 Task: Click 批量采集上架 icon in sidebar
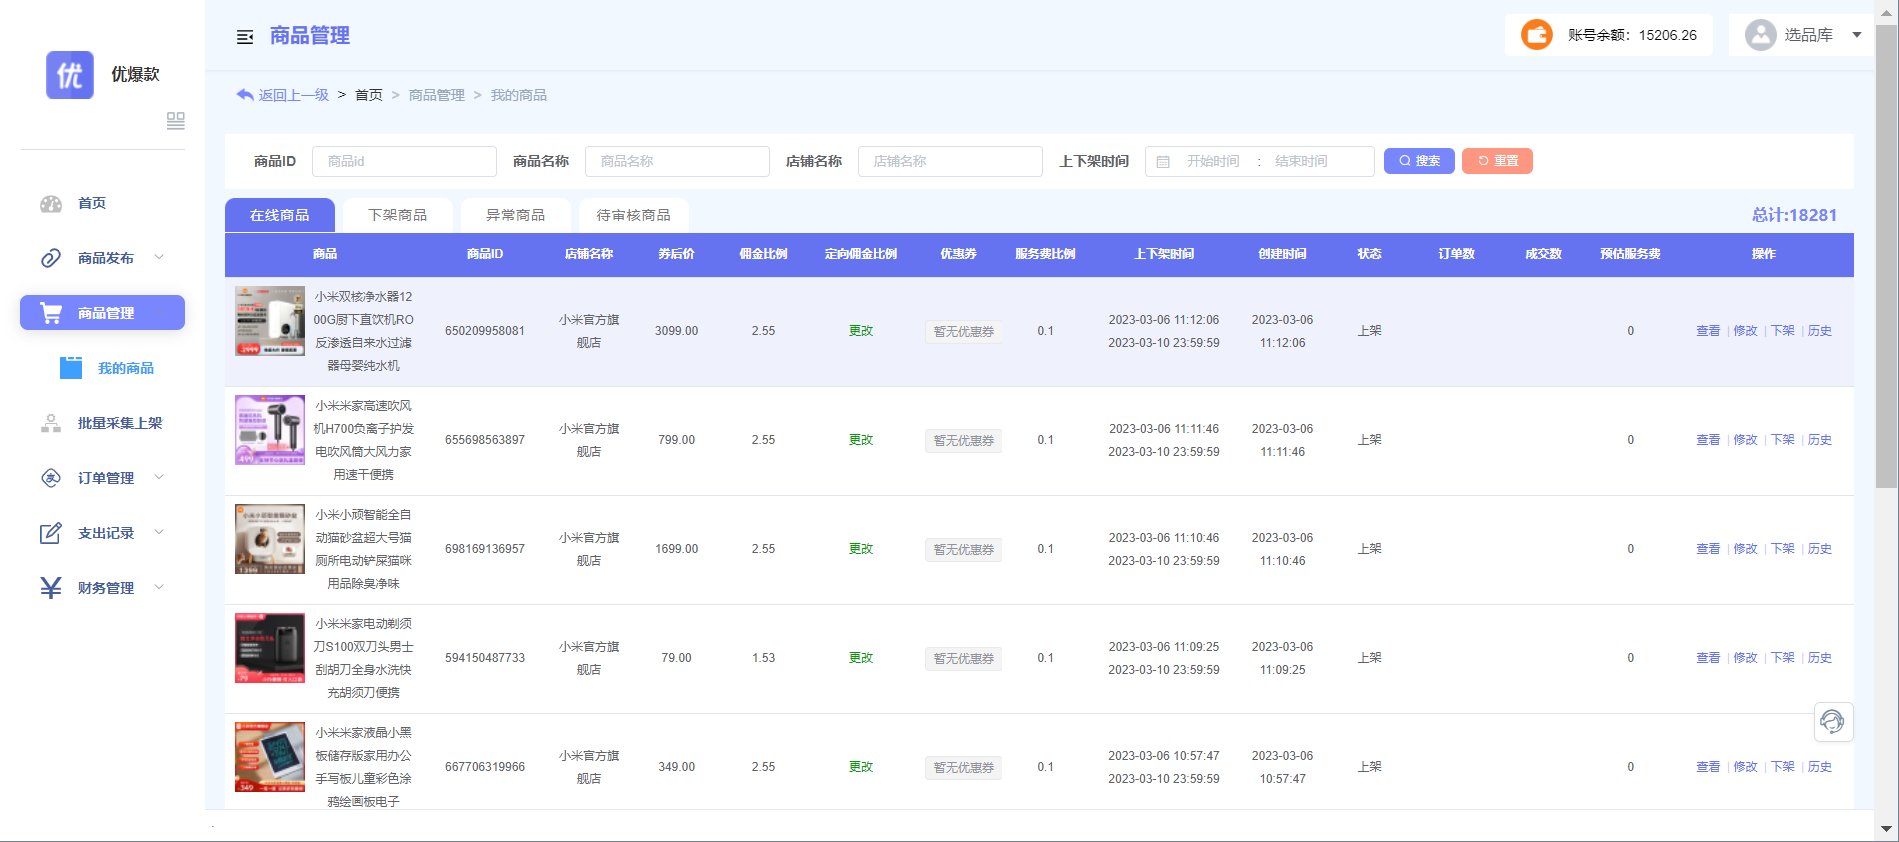point(51,423)
